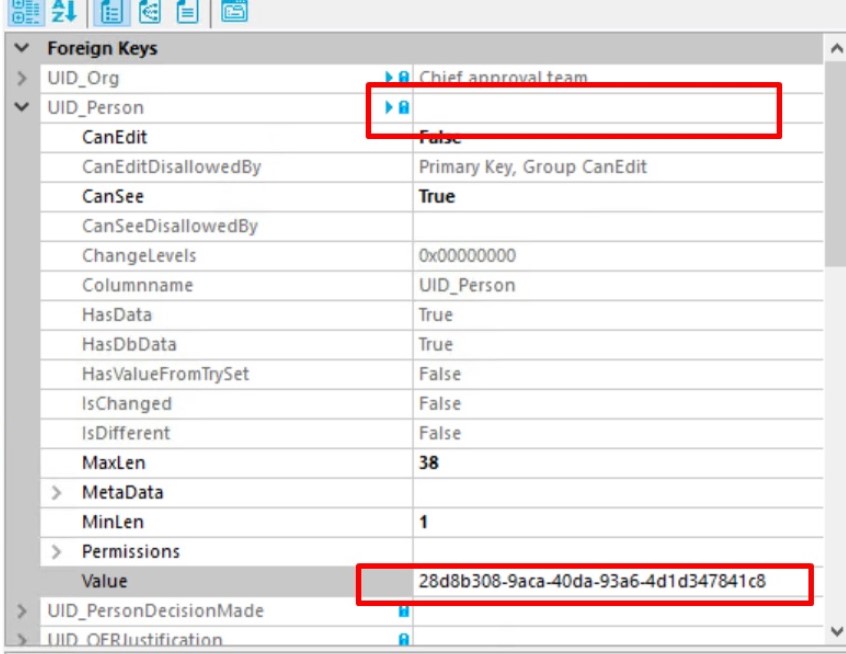Select the HasValueFromTrySet property name
Screen dimensions: 846x654
pyautogui.click(x=165, y=374)
